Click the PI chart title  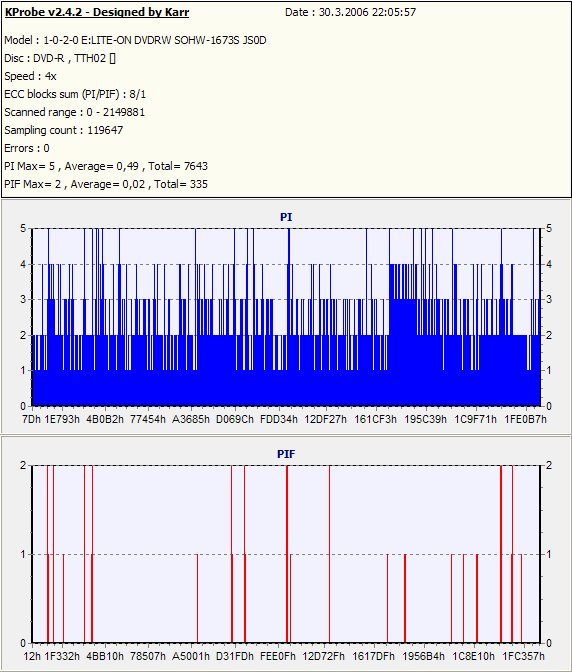coord(286,217)
